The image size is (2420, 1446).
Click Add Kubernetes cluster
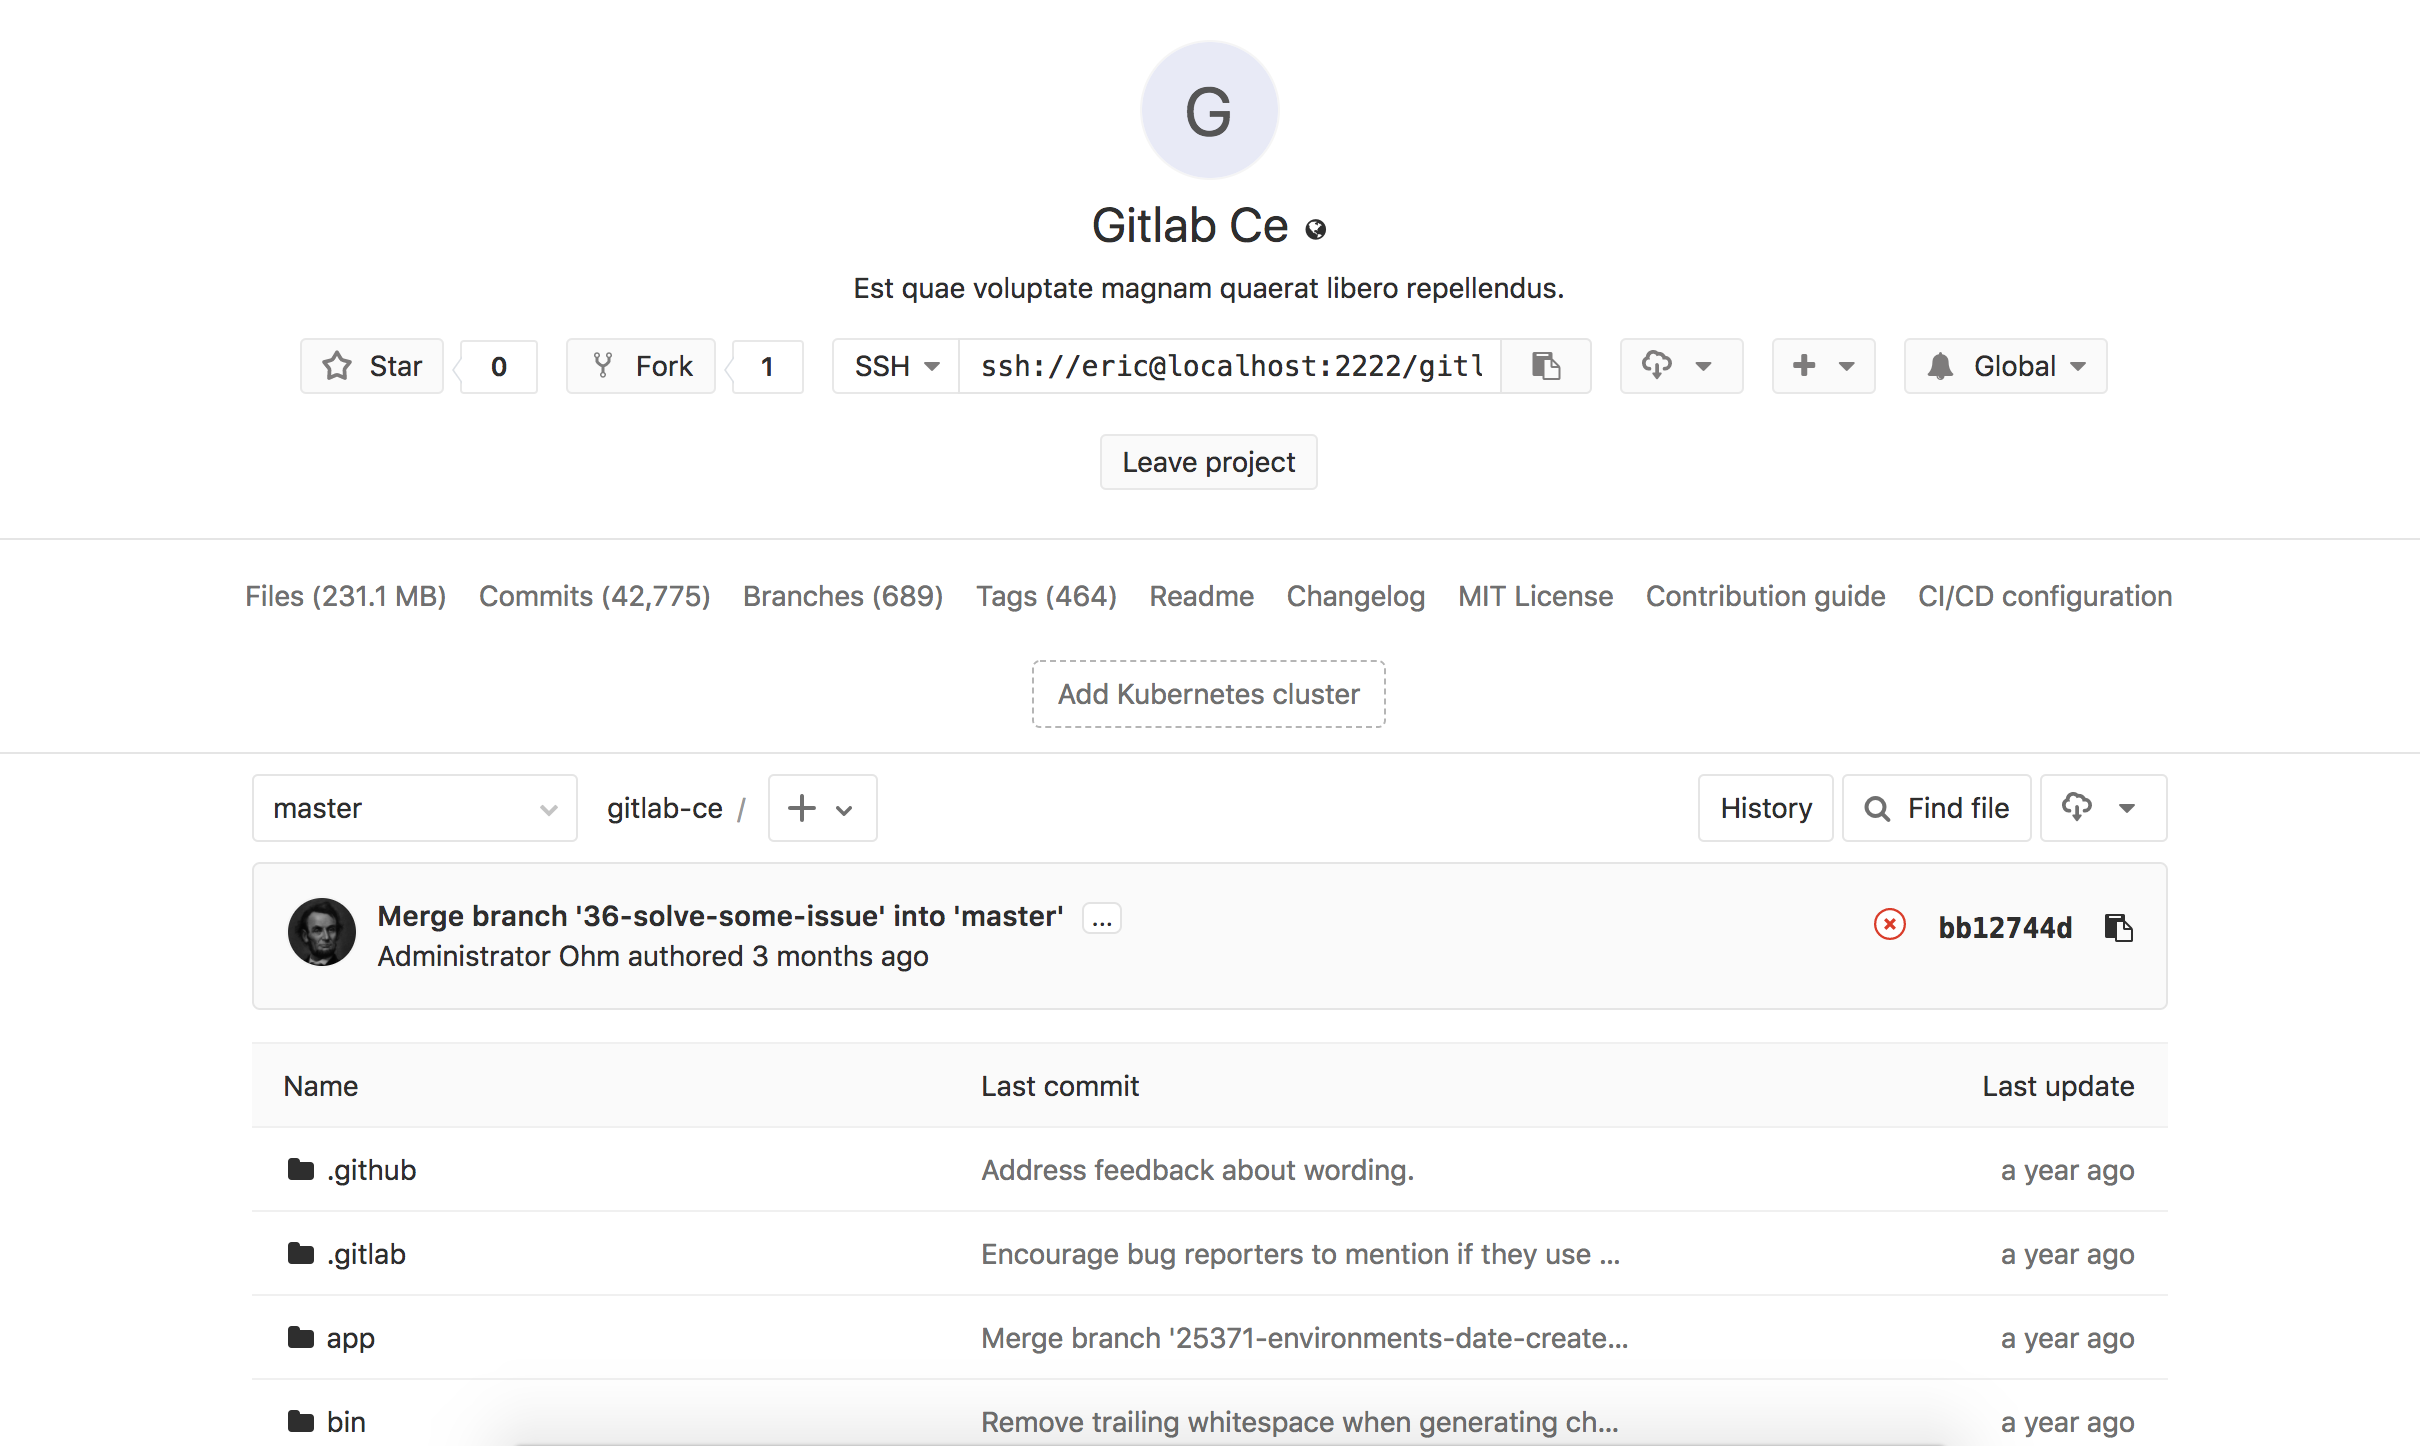[x=1208, y=694]
